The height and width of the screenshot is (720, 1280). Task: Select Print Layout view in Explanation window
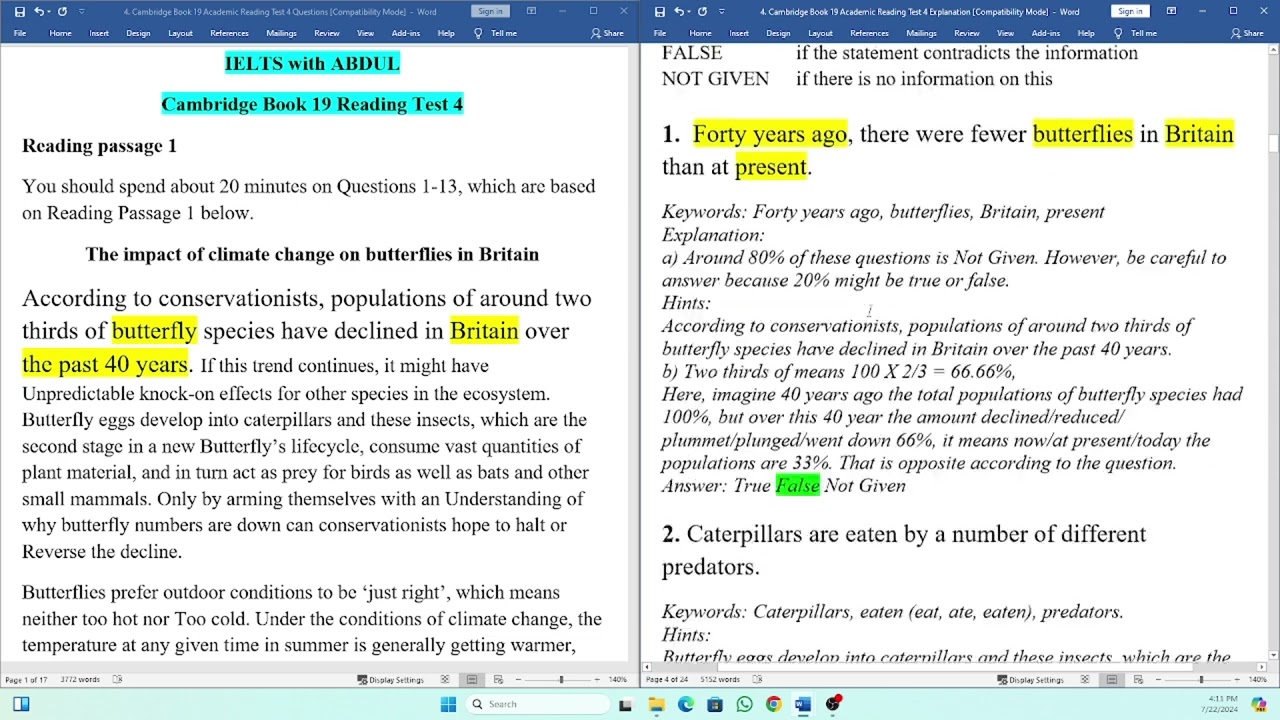coord(1112,680)
